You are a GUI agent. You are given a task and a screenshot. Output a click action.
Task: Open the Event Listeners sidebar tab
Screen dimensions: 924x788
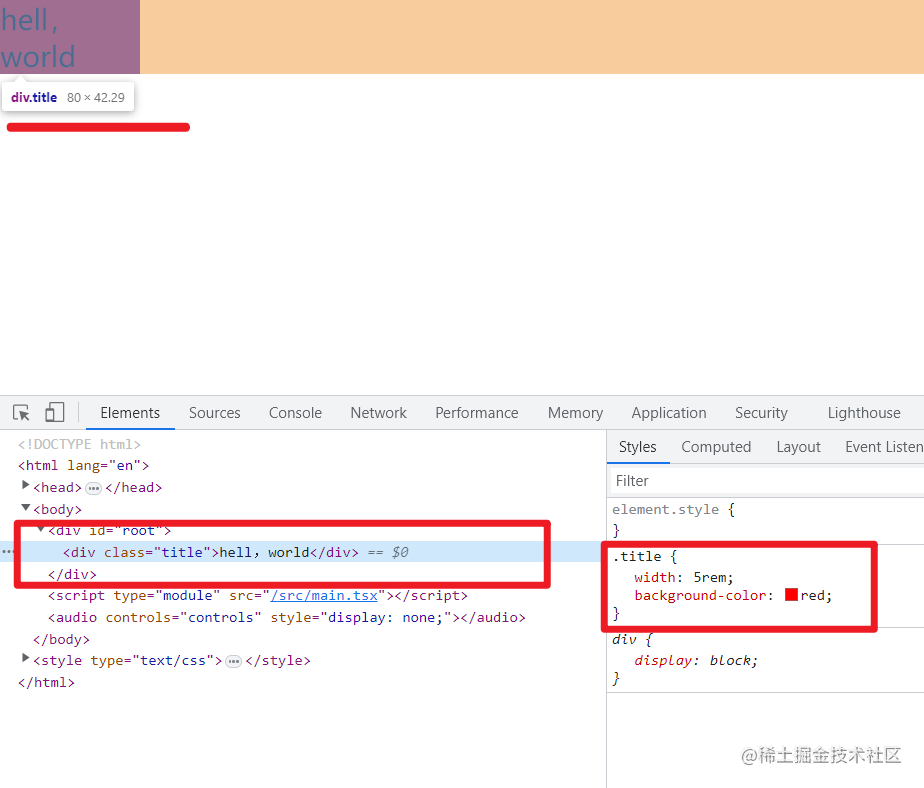click(884, 447)
